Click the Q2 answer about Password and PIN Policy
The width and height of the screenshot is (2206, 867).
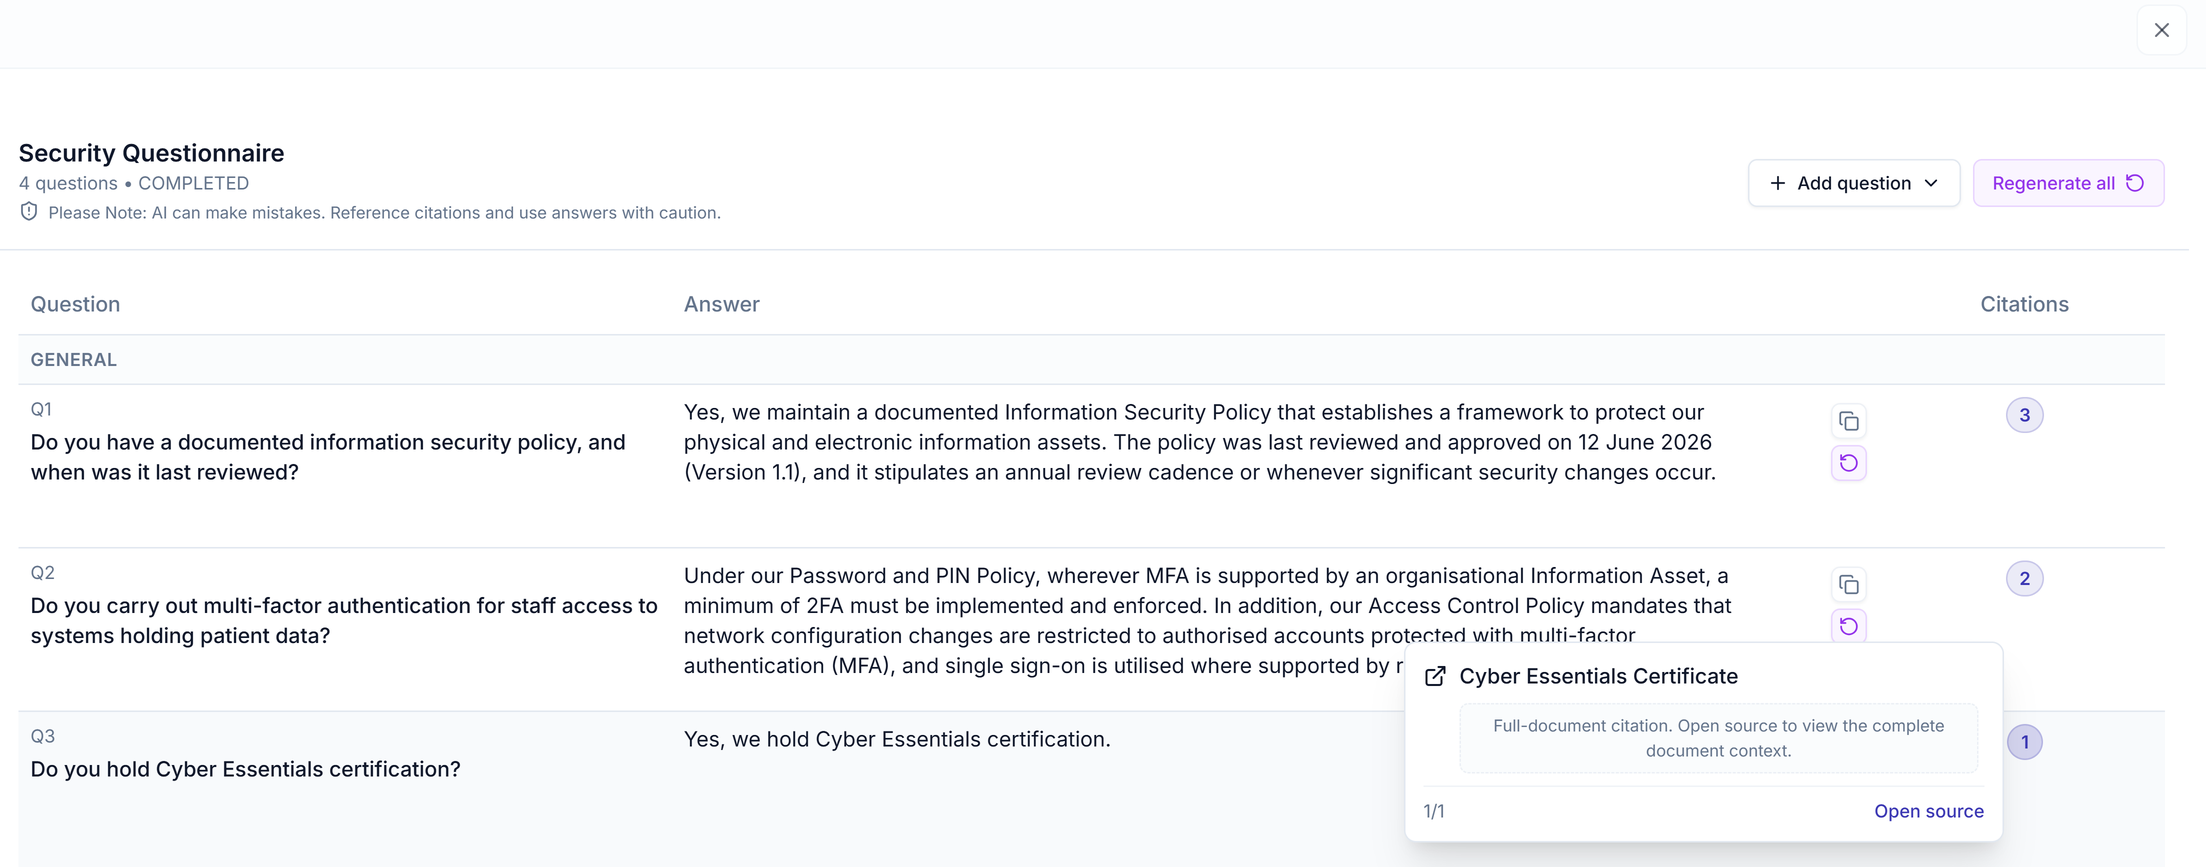click(x=1207, y=621)
